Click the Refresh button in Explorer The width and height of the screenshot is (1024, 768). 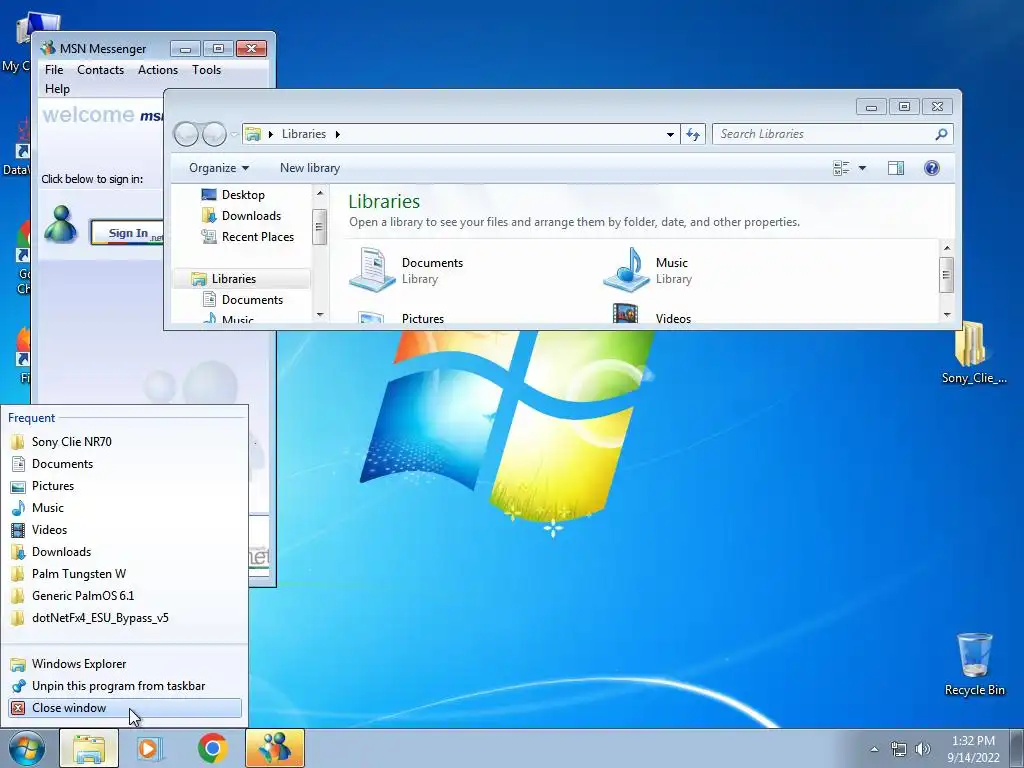(x=693, y=135)
